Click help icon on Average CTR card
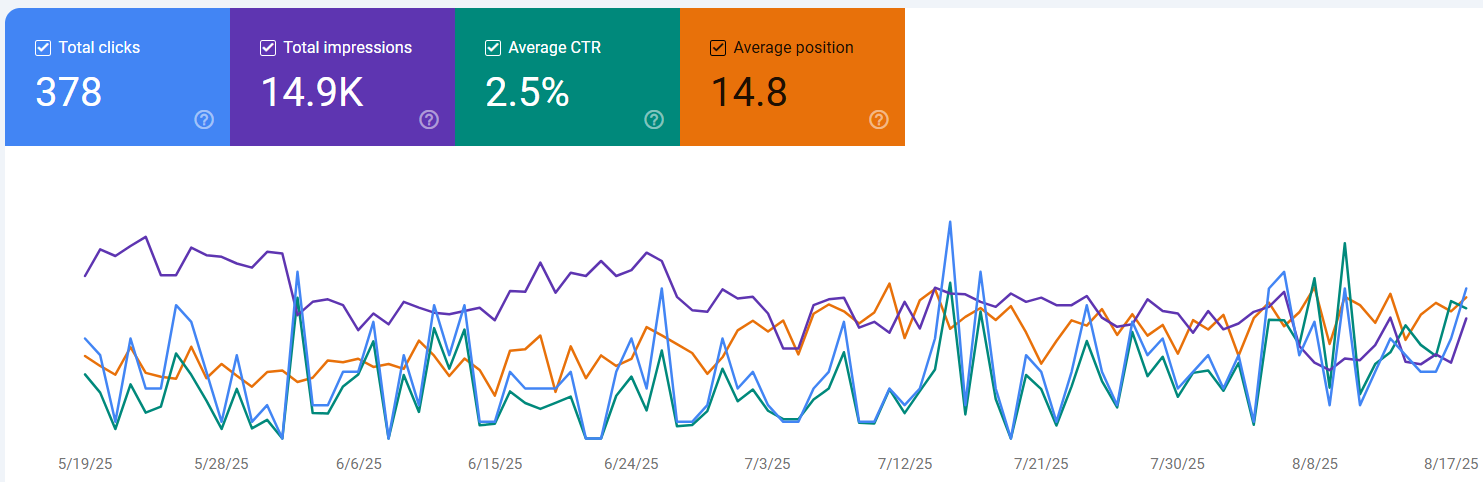 click(x=654, y=120)
